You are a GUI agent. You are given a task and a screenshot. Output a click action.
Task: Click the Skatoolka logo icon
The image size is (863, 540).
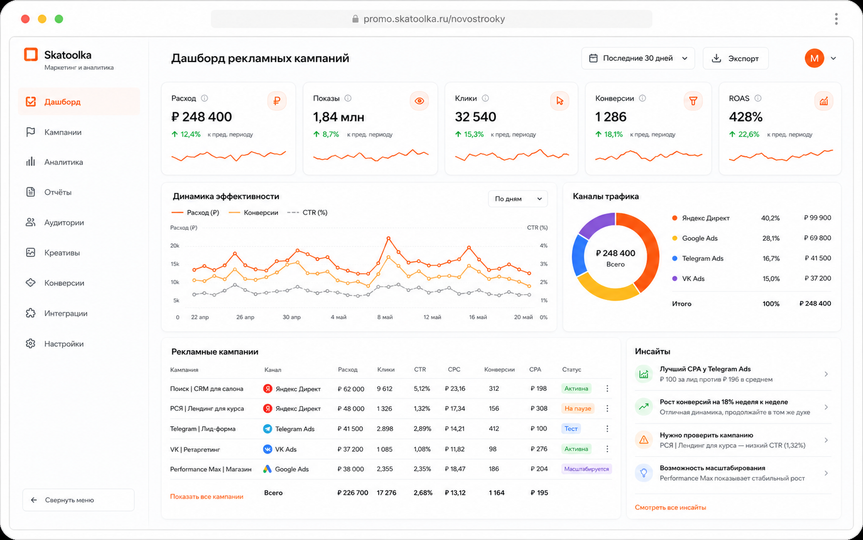(x=31, y=54)
